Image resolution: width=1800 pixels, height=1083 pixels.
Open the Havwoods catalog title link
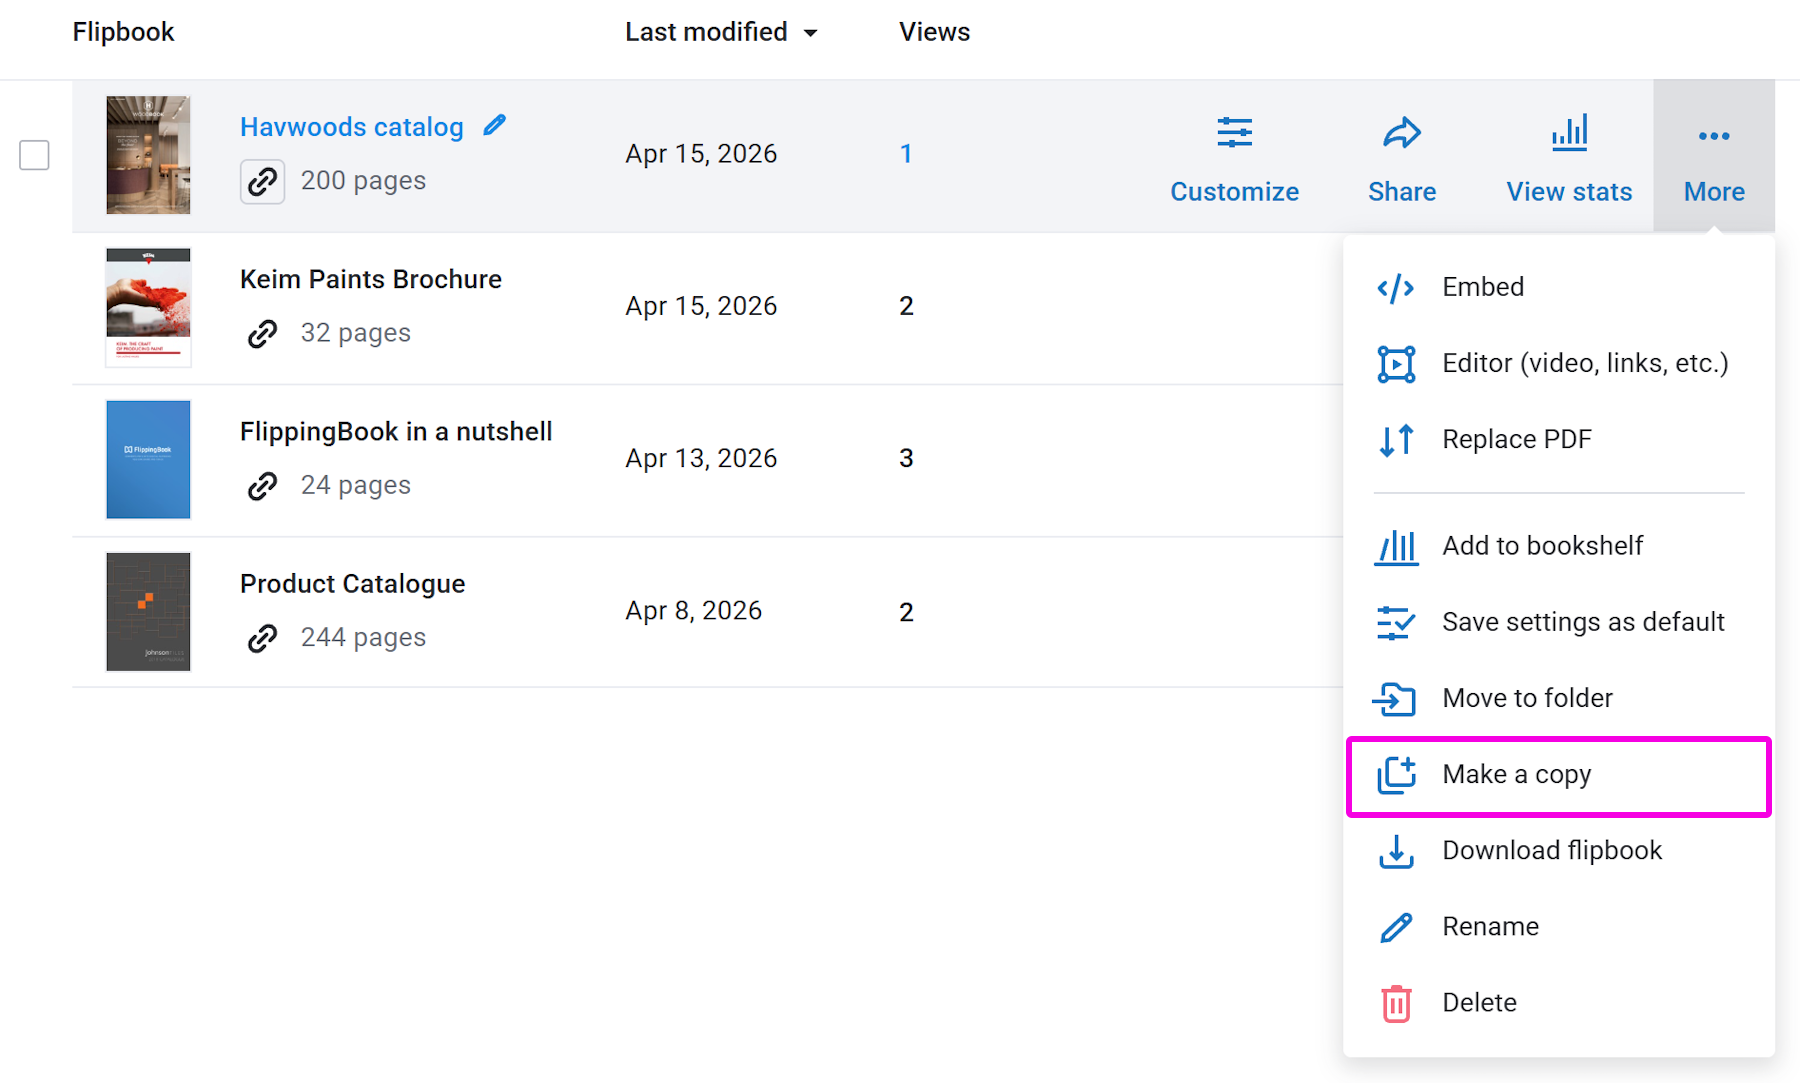(x=351, y=128)
